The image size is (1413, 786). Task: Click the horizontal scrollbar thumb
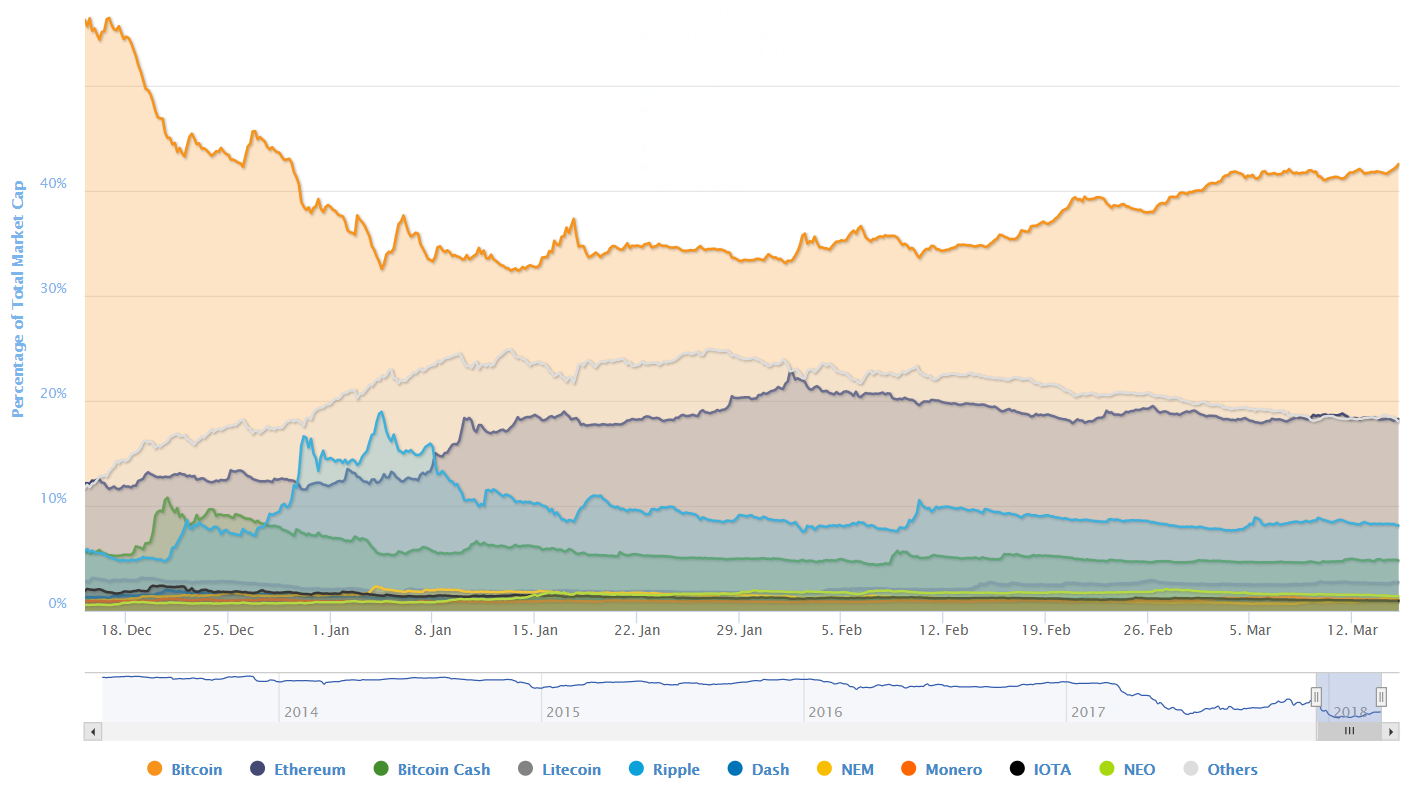(x=1349, y=731)
